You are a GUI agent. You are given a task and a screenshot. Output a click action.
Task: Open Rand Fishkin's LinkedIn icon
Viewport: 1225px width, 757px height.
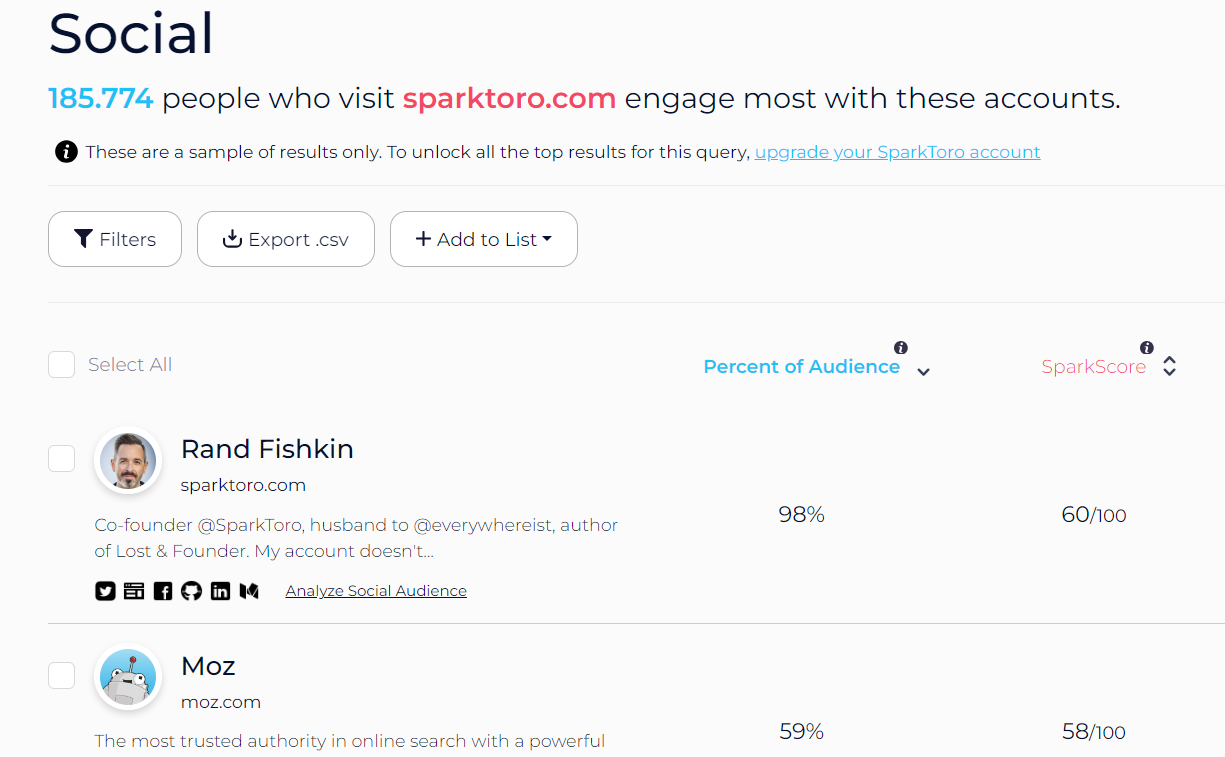coord(221,591)
